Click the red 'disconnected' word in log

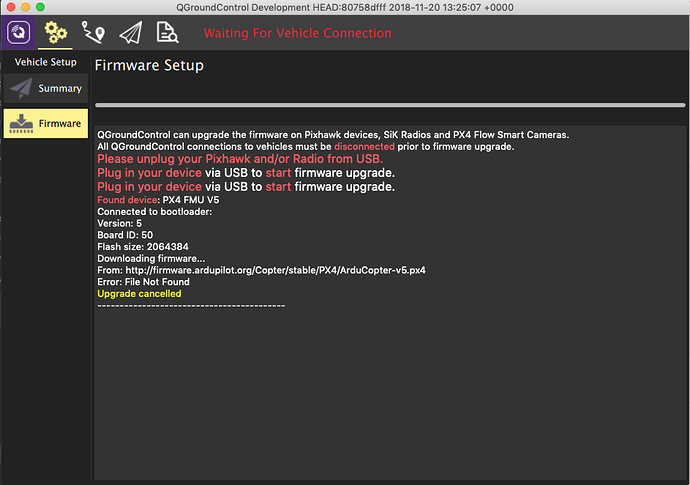364,147
